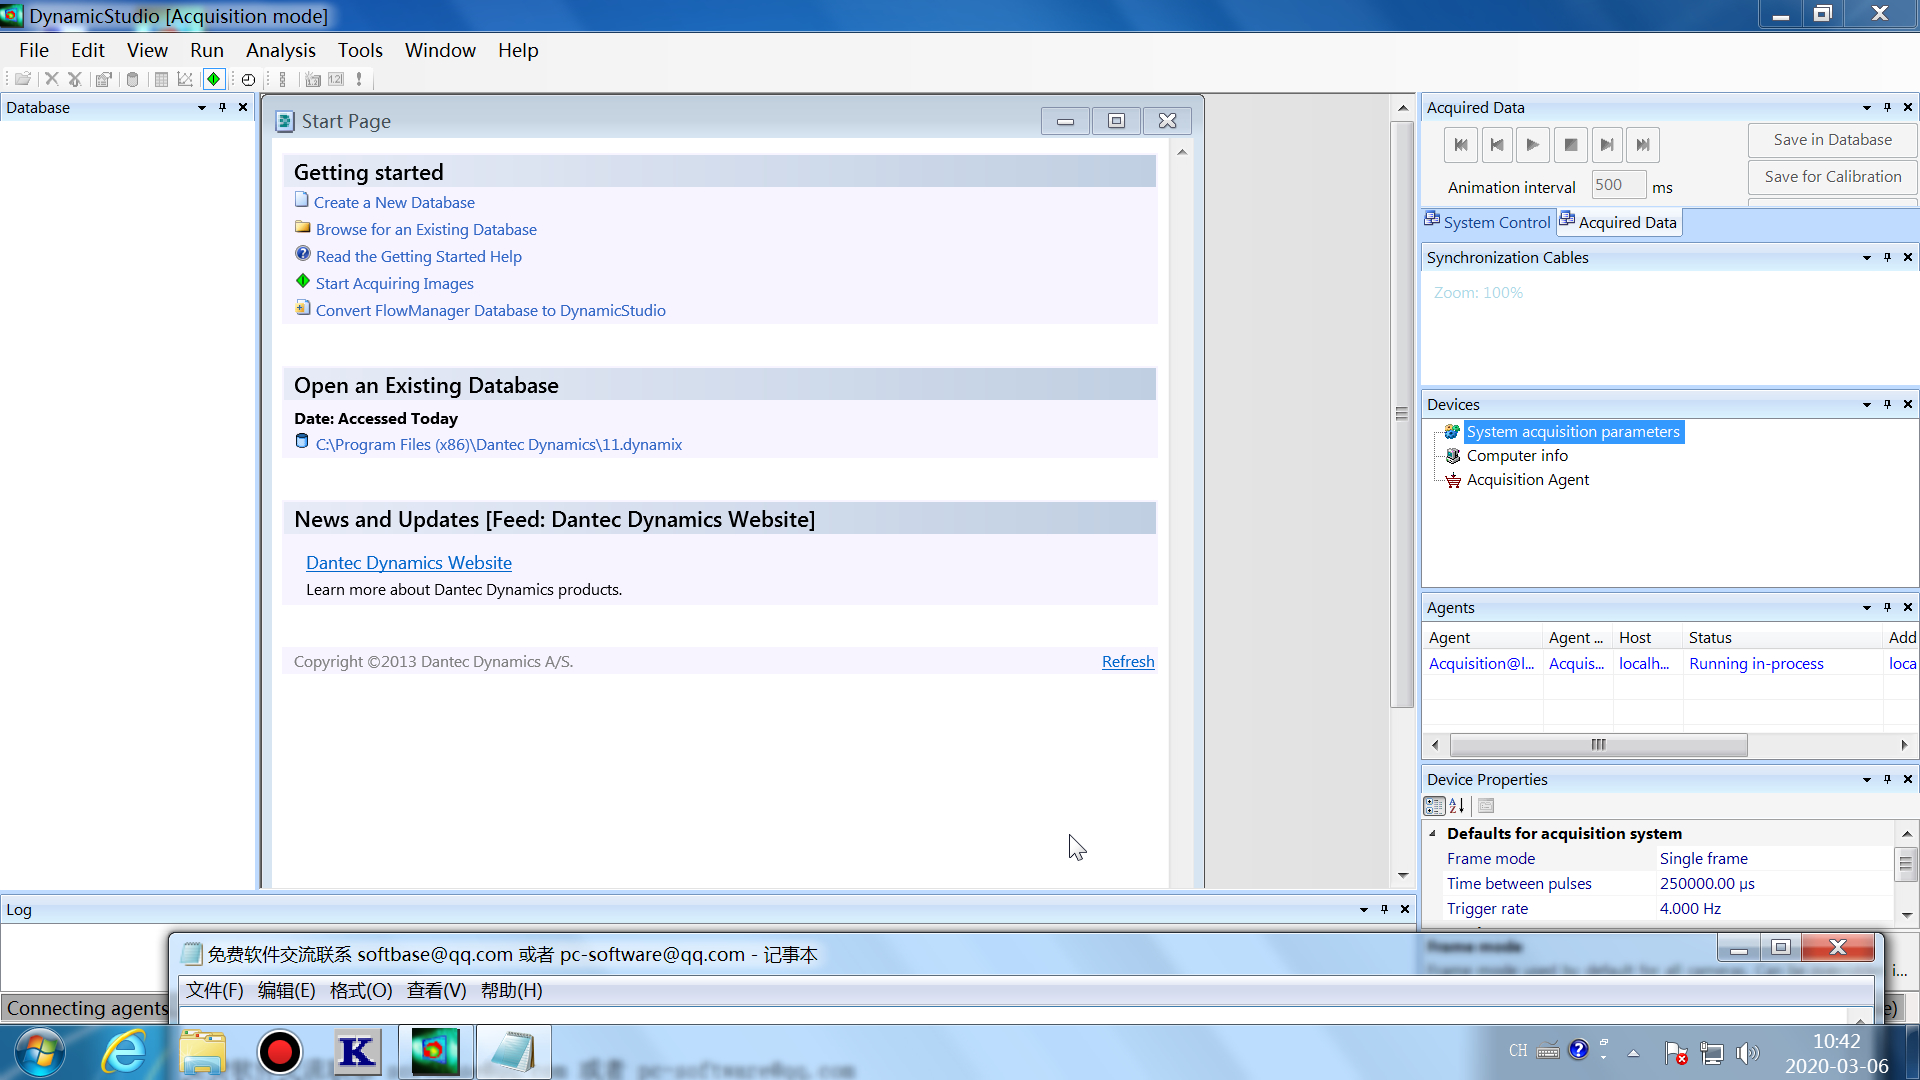
Task: Switch to the System Control tab
Action: [x=1488, y=222]
